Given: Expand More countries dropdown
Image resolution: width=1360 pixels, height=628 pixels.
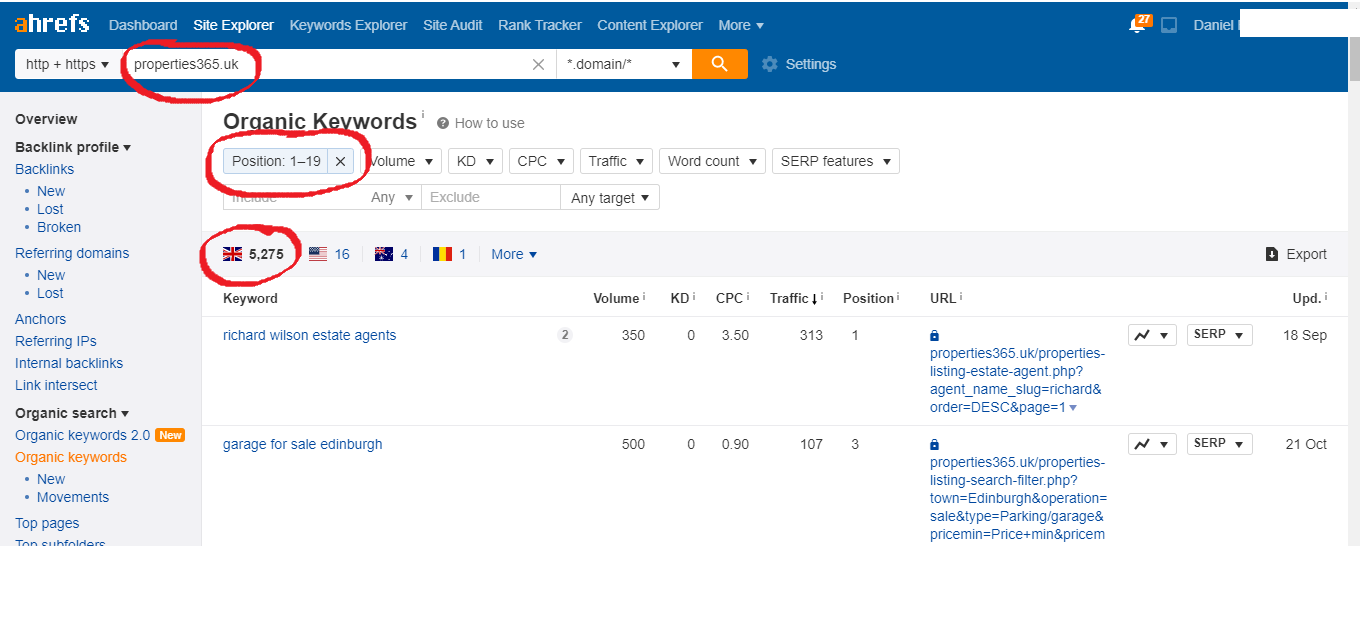Looking at the screenshot, I should point(514,254).
